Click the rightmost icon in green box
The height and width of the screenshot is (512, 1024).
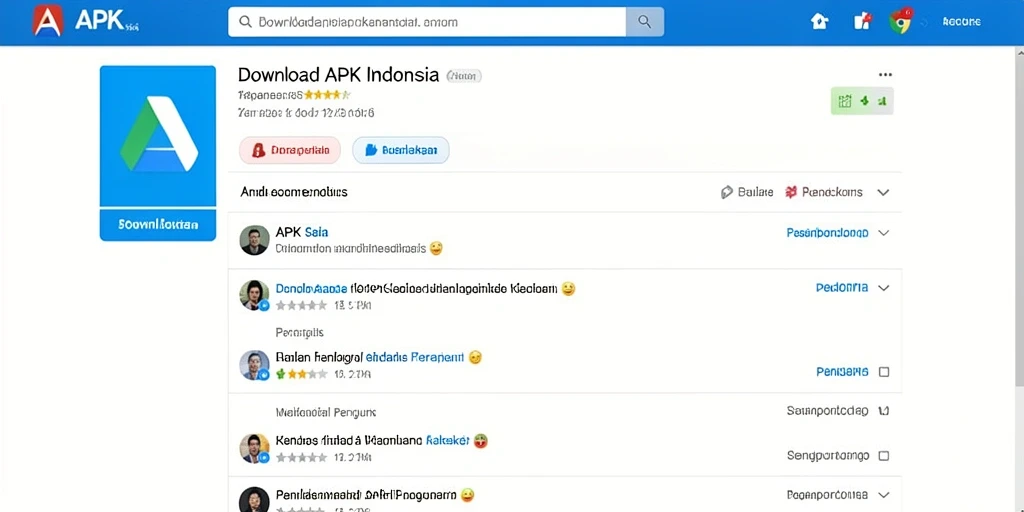pos(882,101)
